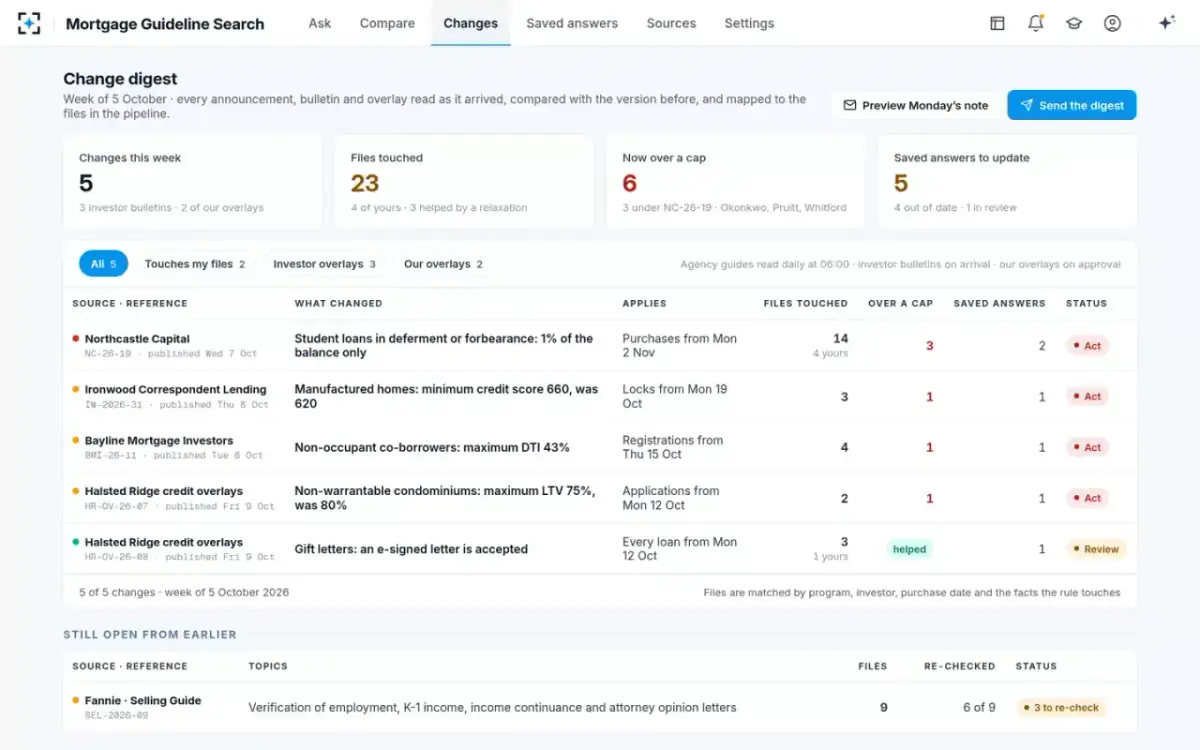The image size is (1200, 750).
Task: Open the Now over a cap card
Action: click(x=736, y=183)
